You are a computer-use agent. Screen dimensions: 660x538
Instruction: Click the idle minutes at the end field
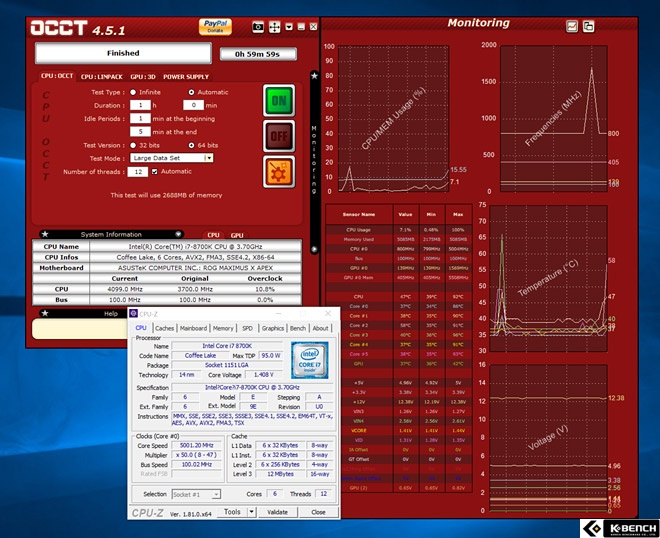140,132
